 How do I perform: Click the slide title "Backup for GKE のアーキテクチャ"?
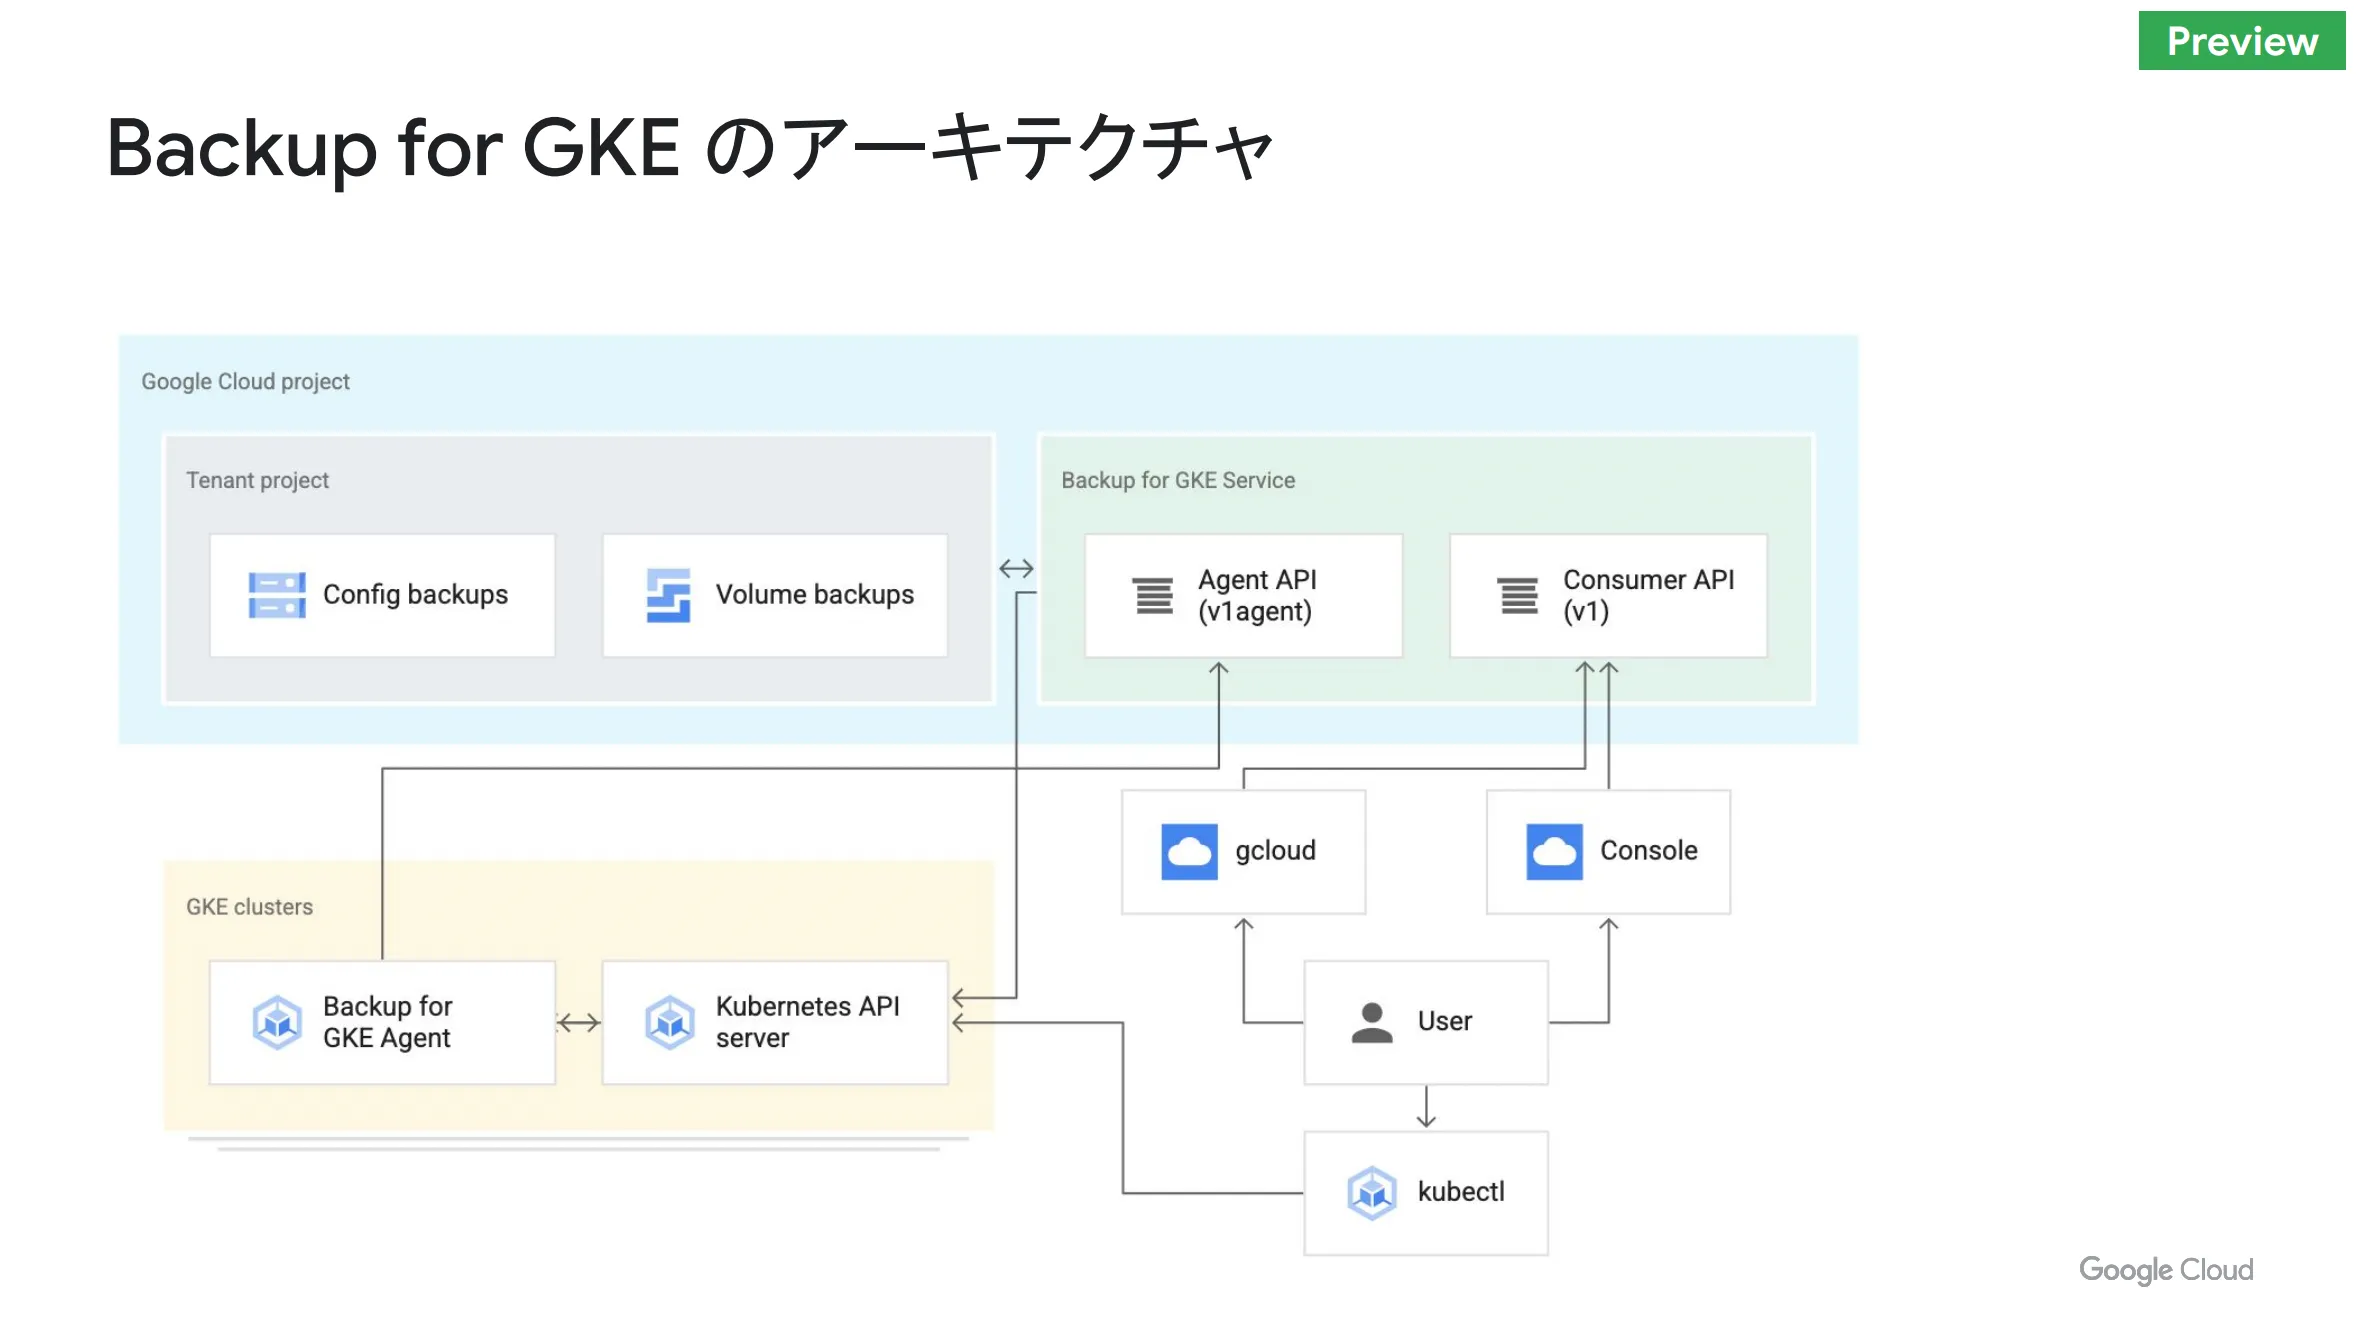pyautogui.click(x=690, y=148)
